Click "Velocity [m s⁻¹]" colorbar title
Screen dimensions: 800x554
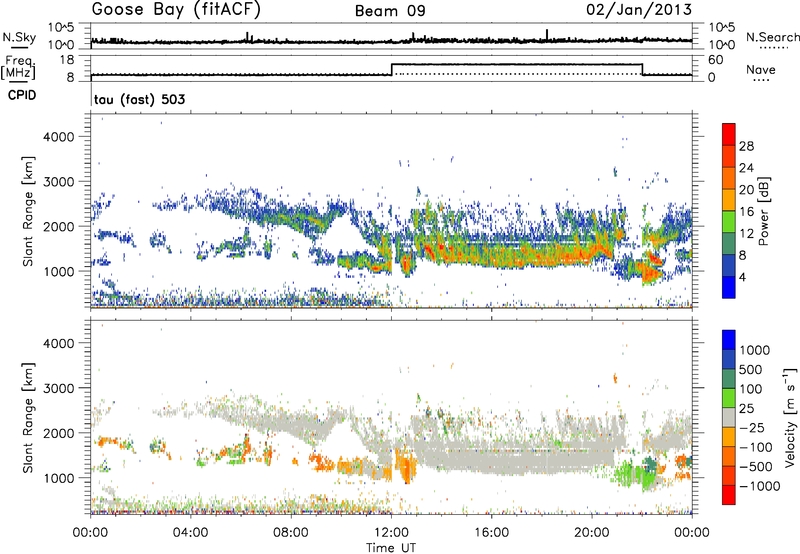click(x=790, y=417)
